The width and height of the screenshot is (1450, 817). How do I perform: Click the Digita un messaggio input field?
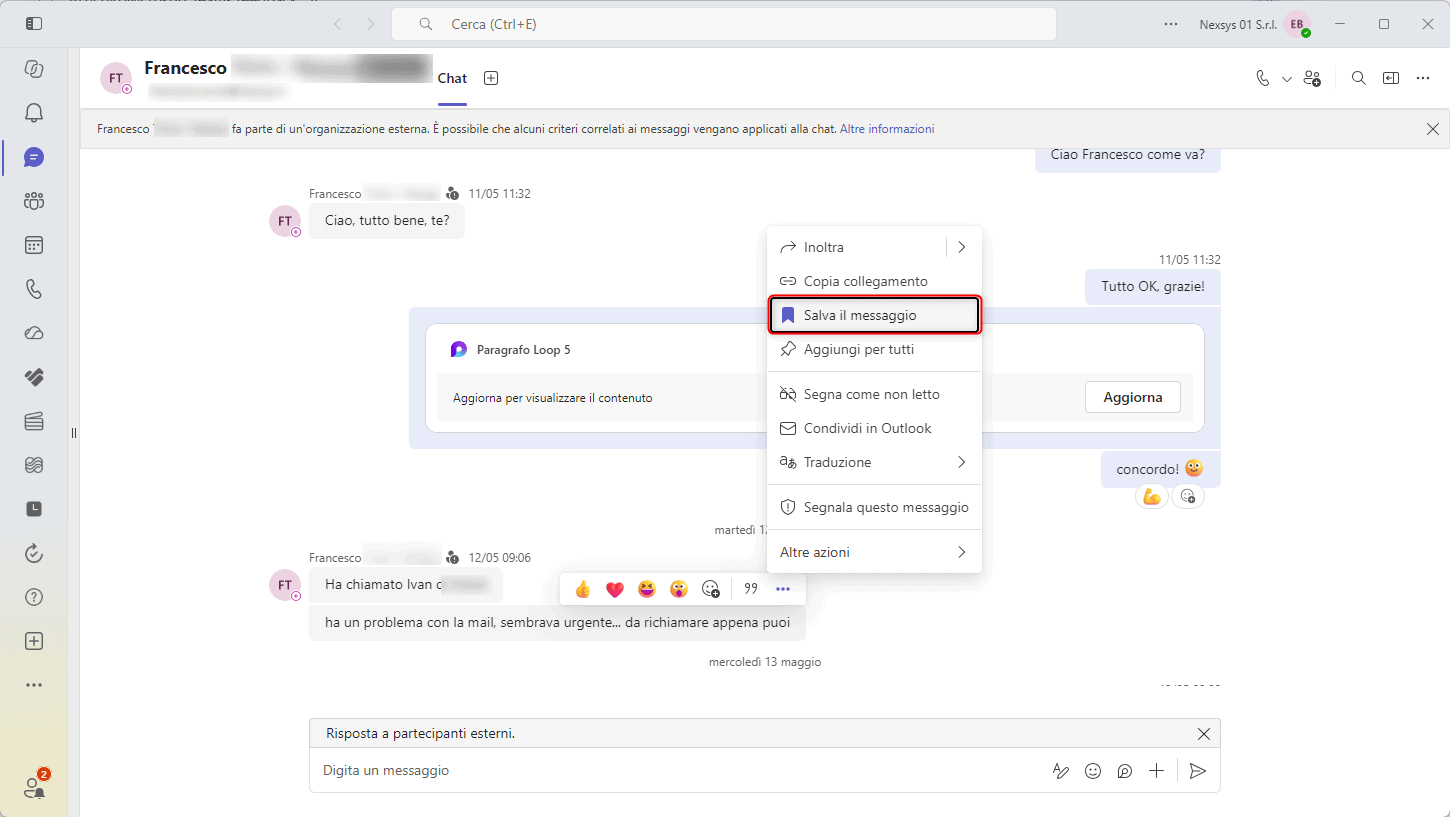point(680,771)
